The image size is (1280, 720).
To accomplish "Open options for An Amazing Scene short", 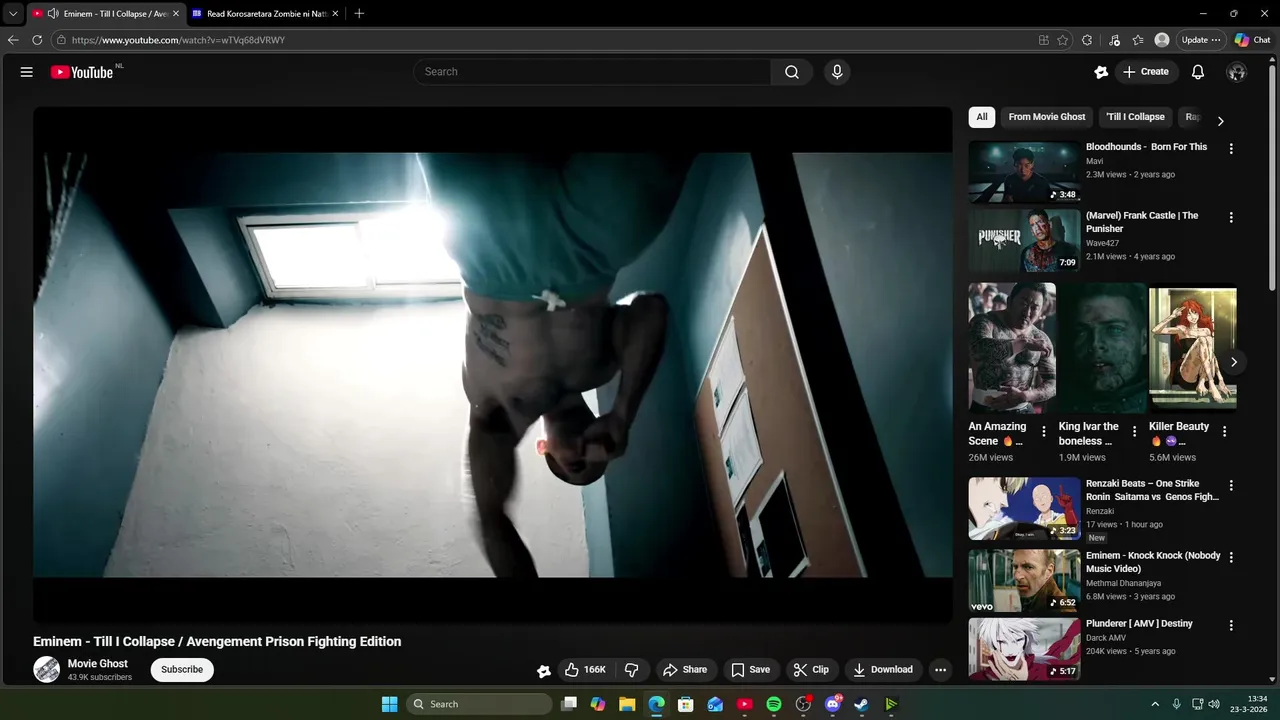I will (1044, 432).
